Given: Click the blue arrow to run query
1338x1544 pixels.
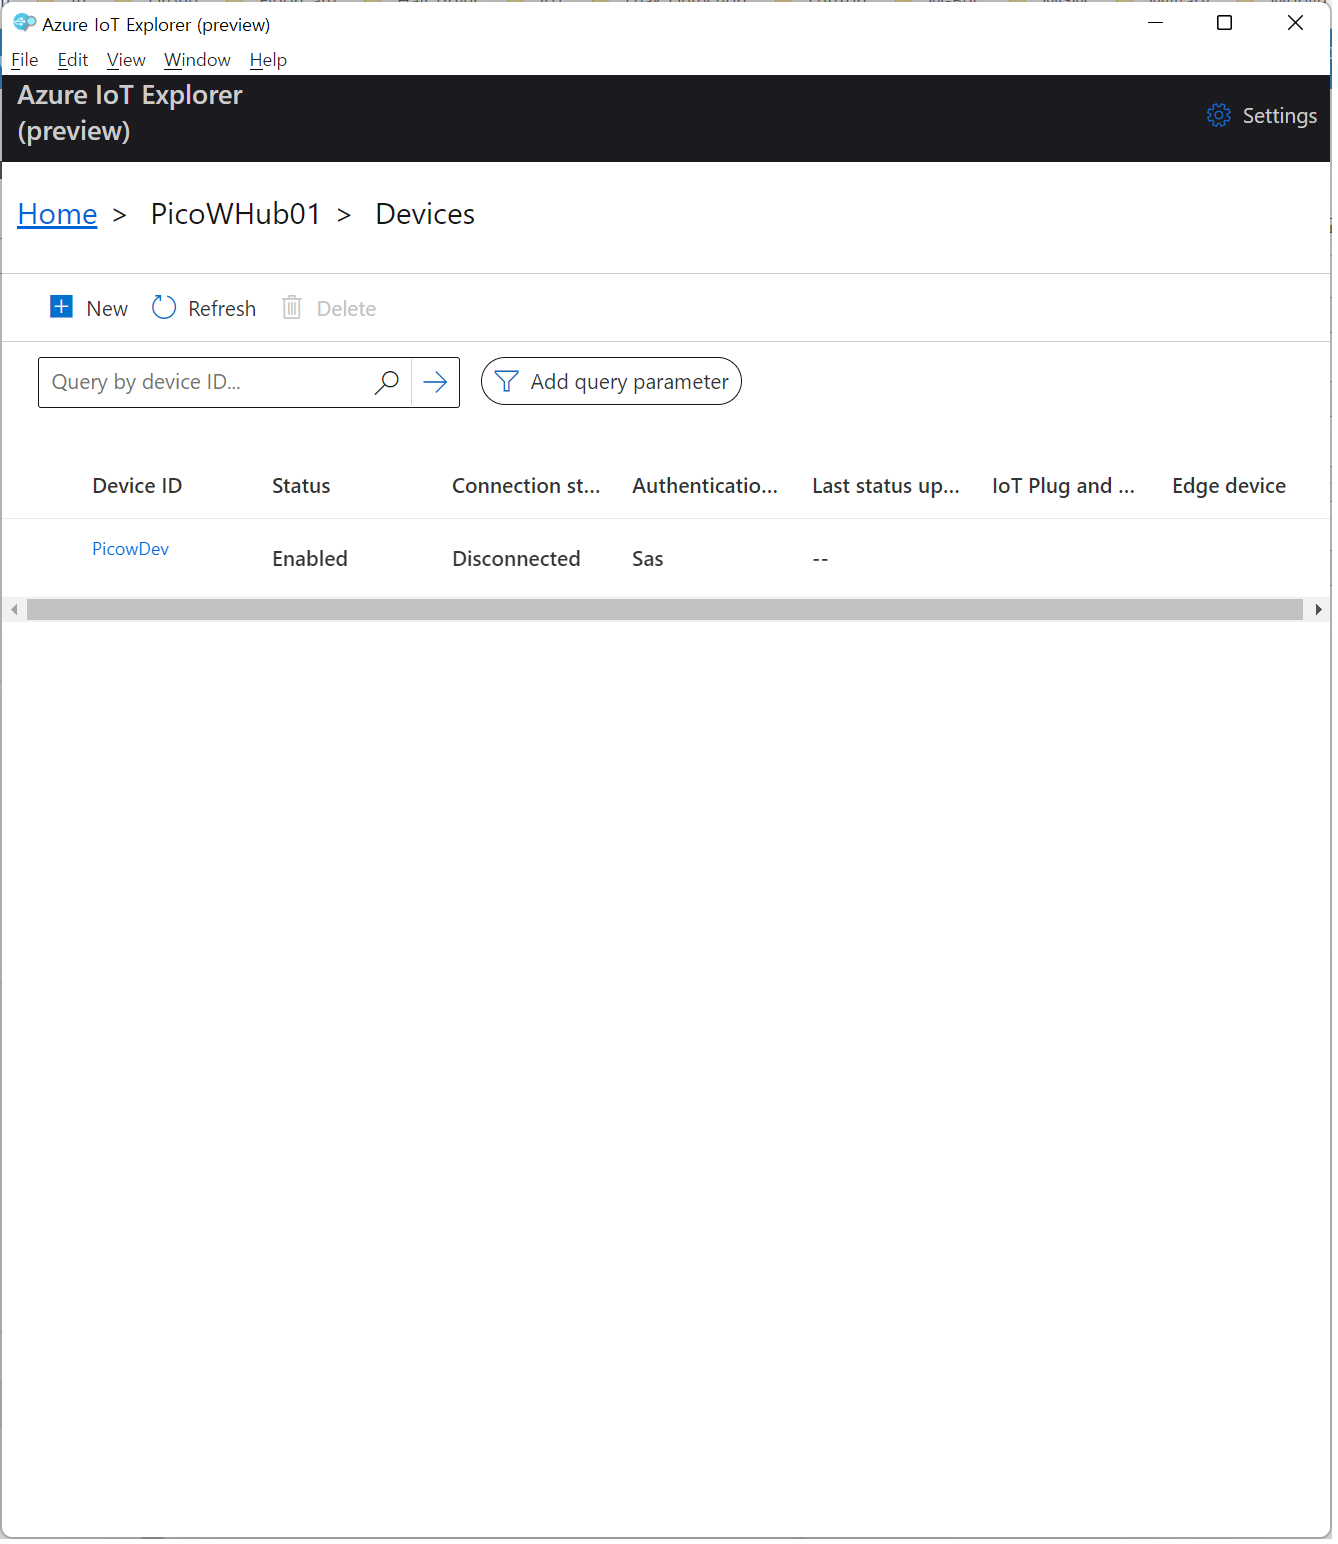Looking at the screenshot, I should (435, 382).
